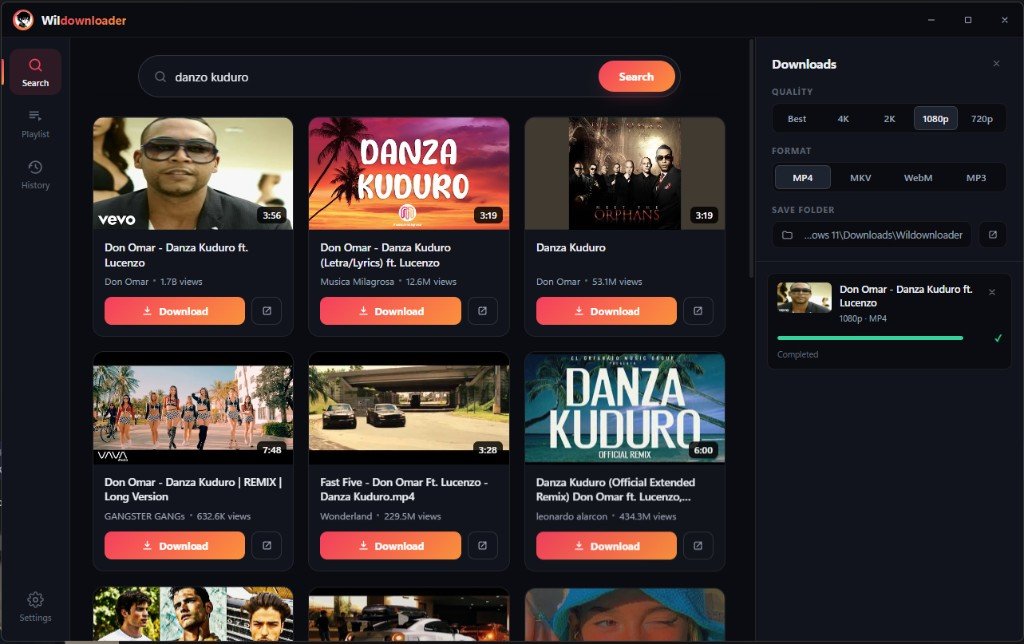Choose WebM format
The width and height of the screenshot is (1024, 644).
pos(918,178)
